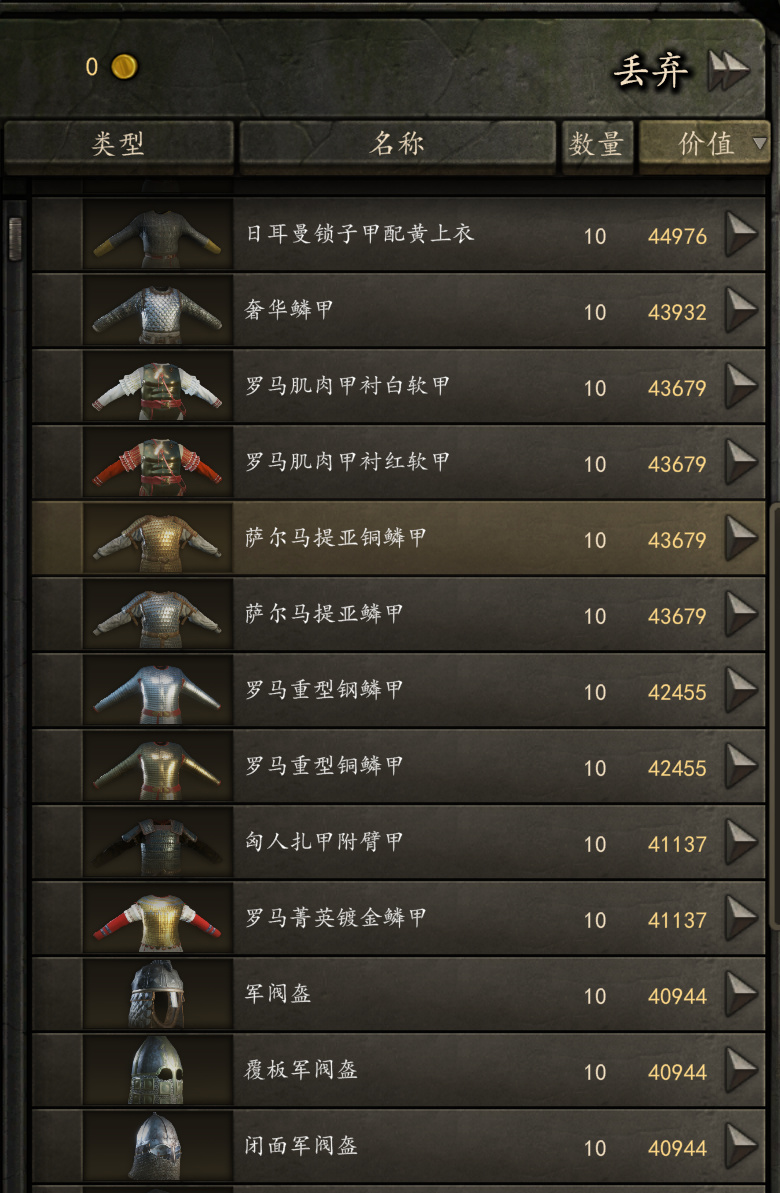Transfer 匈人扎甲附臂甲 via arrow icon
This screenshot has width=780, height=1193.
pyautogui.click(x=740, y=841)
